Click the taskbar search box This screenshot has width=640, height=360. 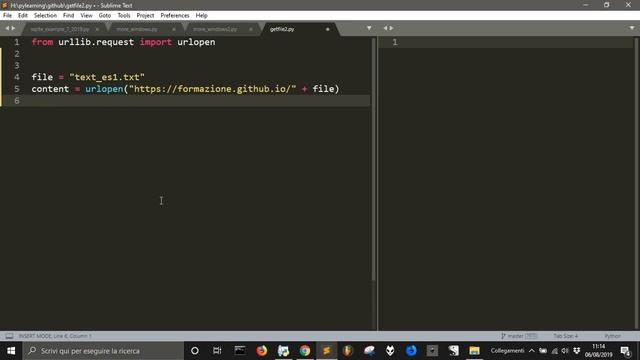point(103,351)
